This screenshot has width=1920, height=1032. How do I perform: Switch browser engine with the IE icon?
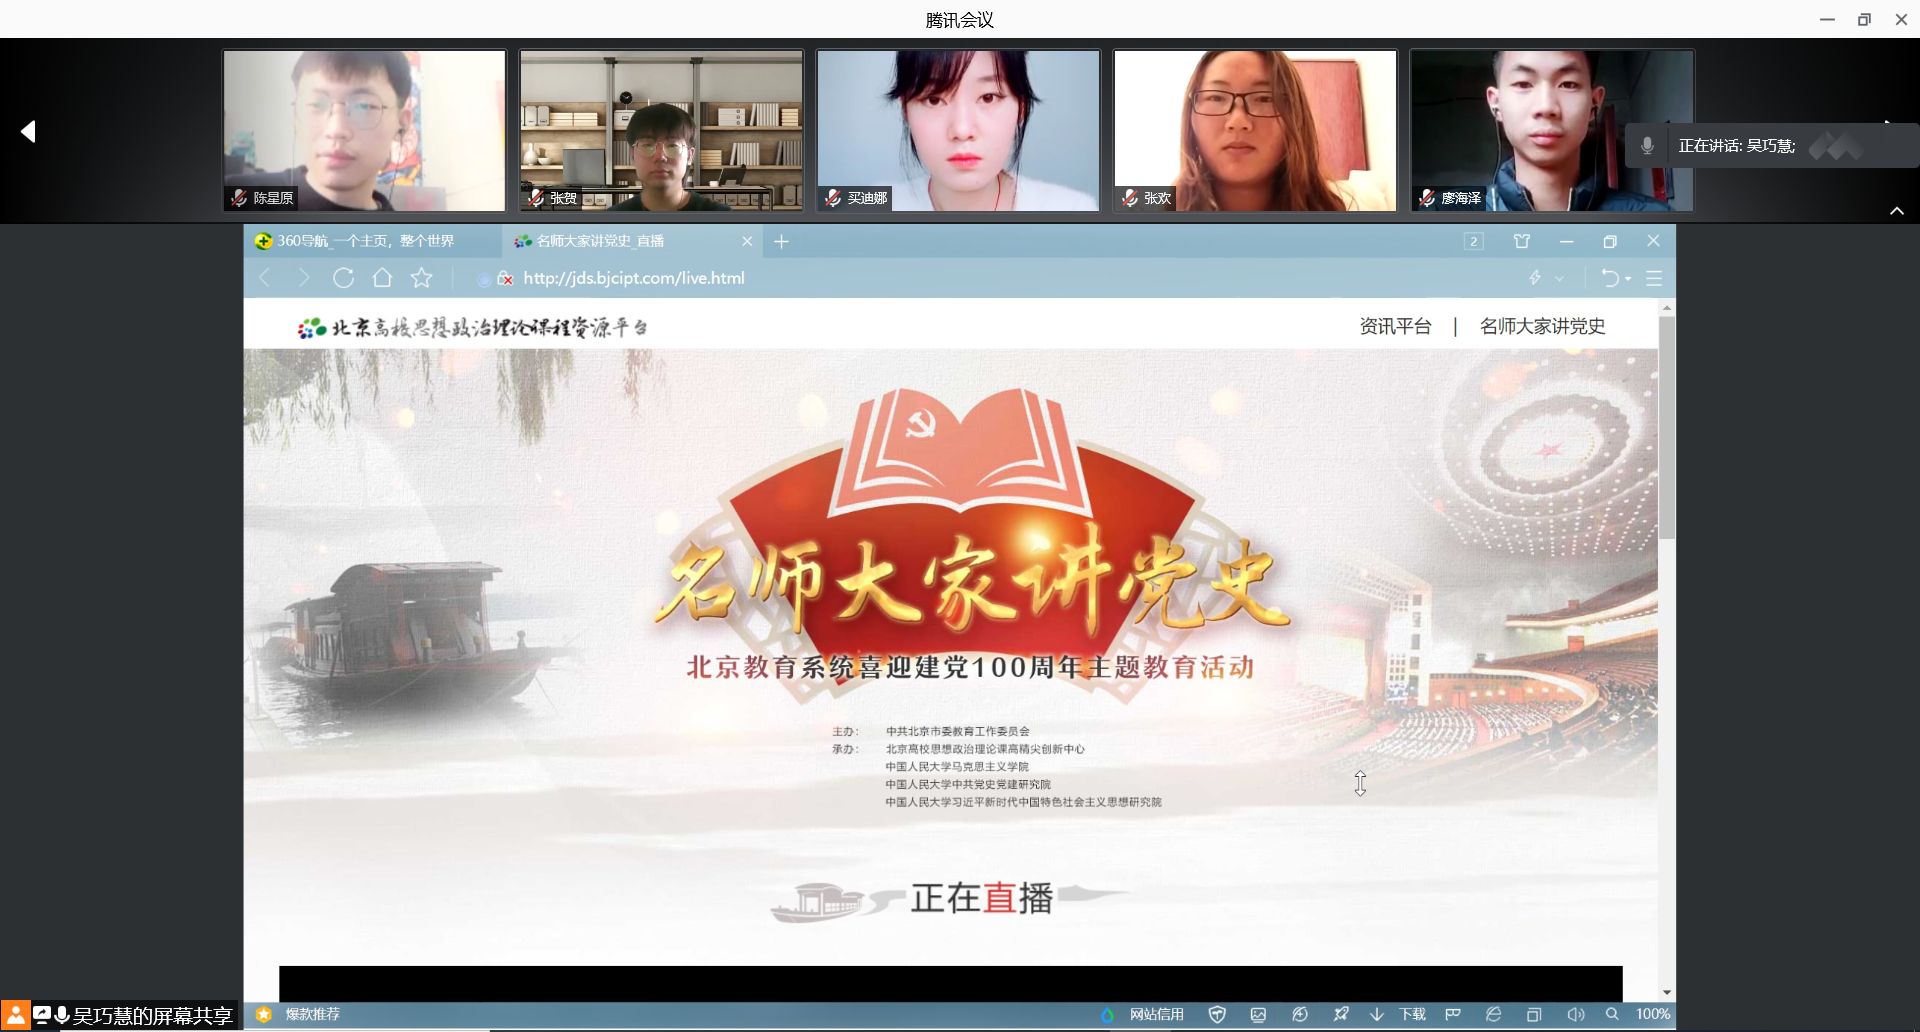click(x=1493, y=1014)
